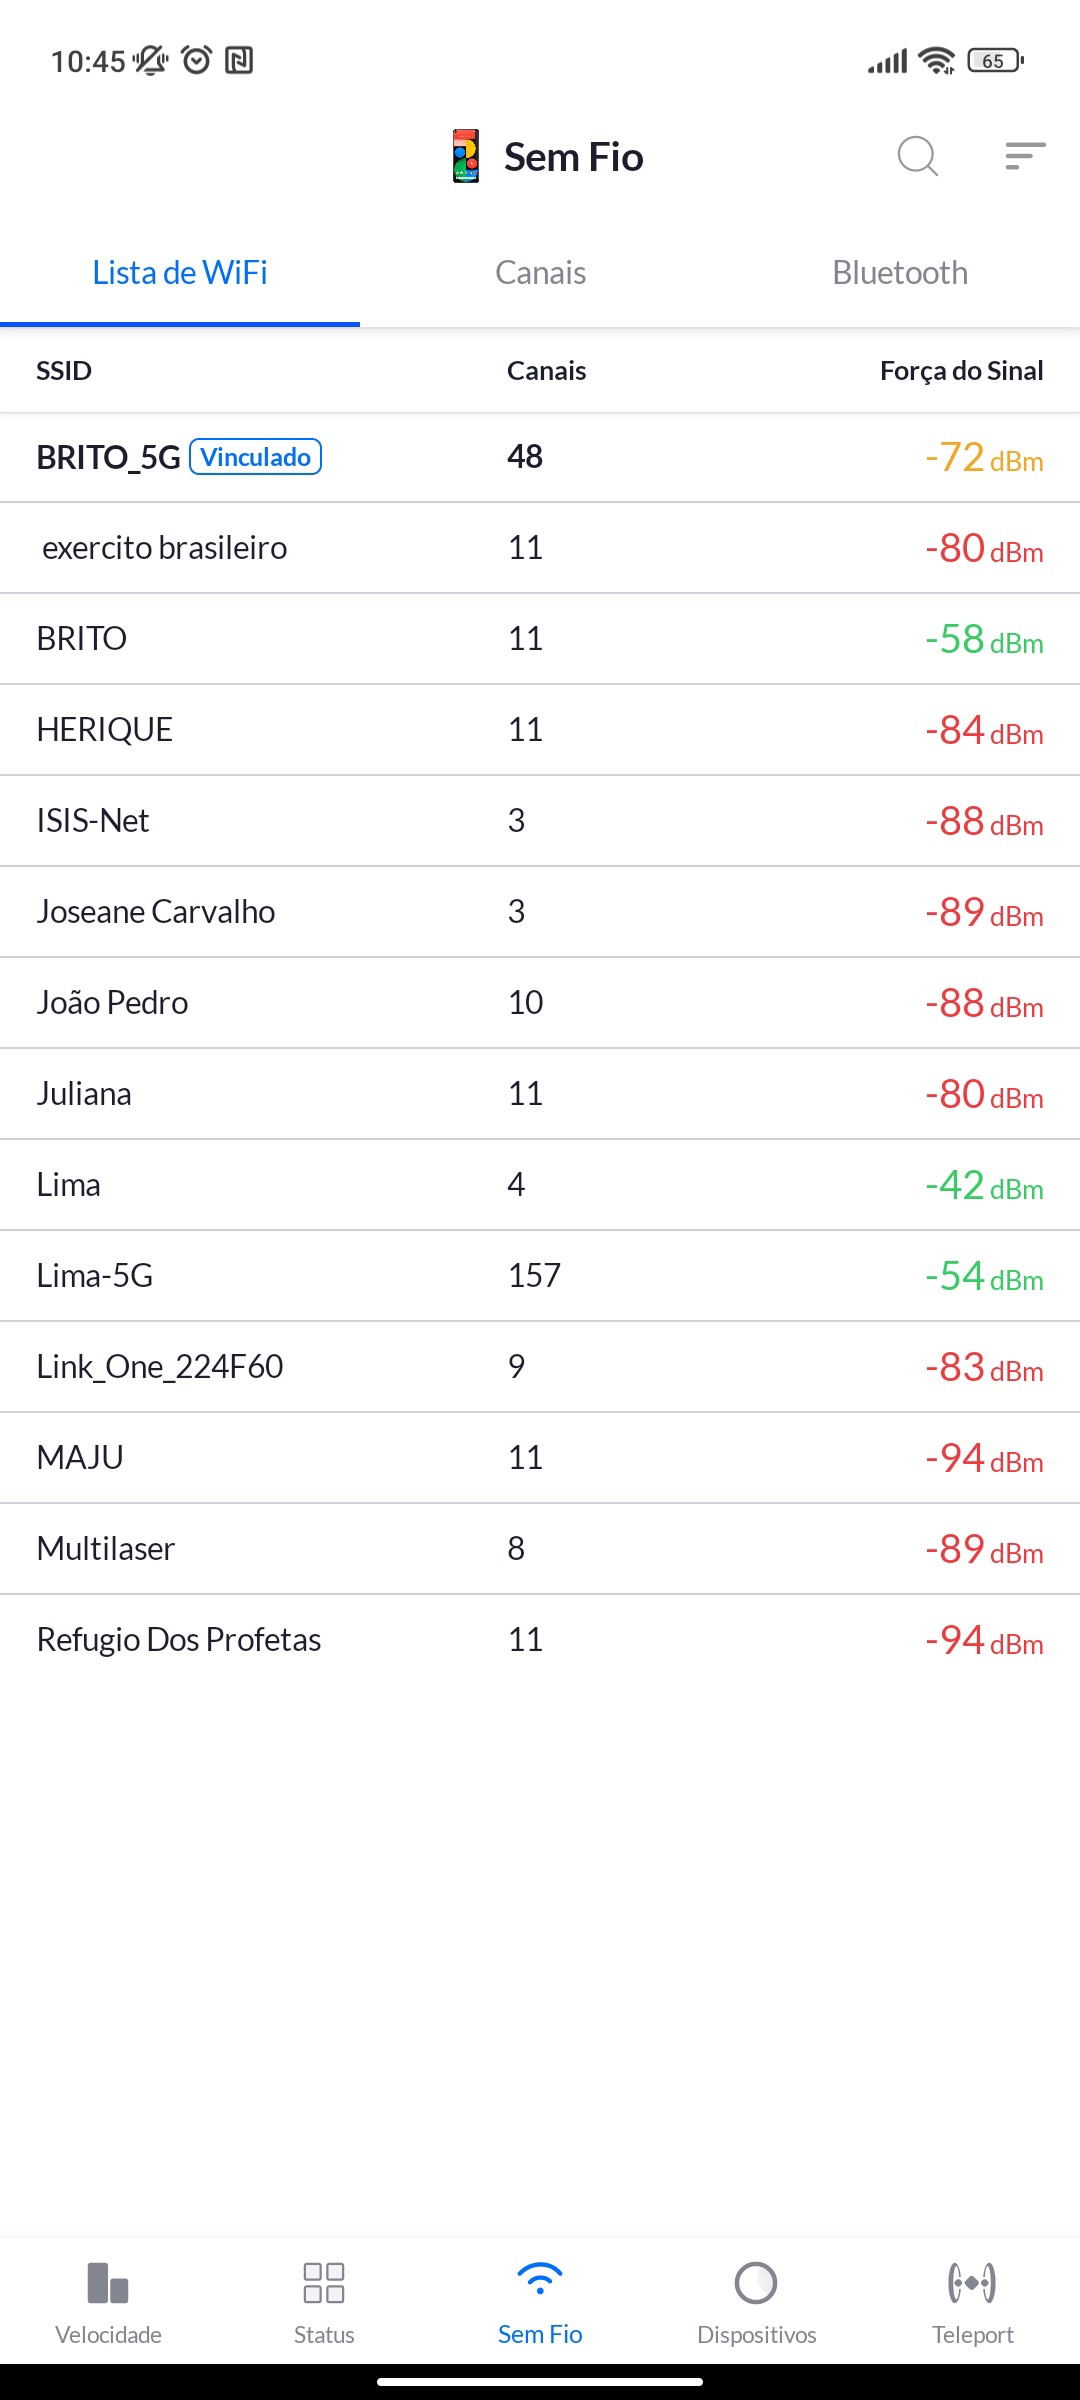Open the Status grid icon

pos(324,2284)
